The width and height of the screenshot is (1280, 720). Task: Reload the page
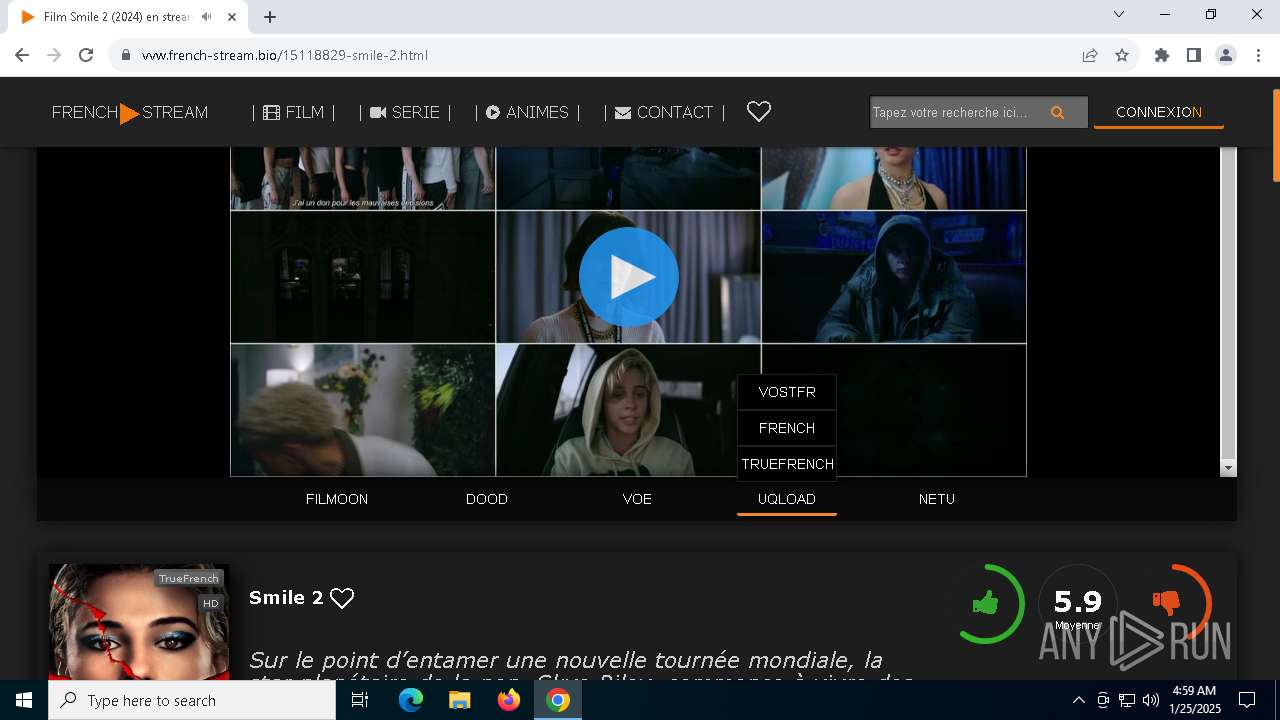86,55
